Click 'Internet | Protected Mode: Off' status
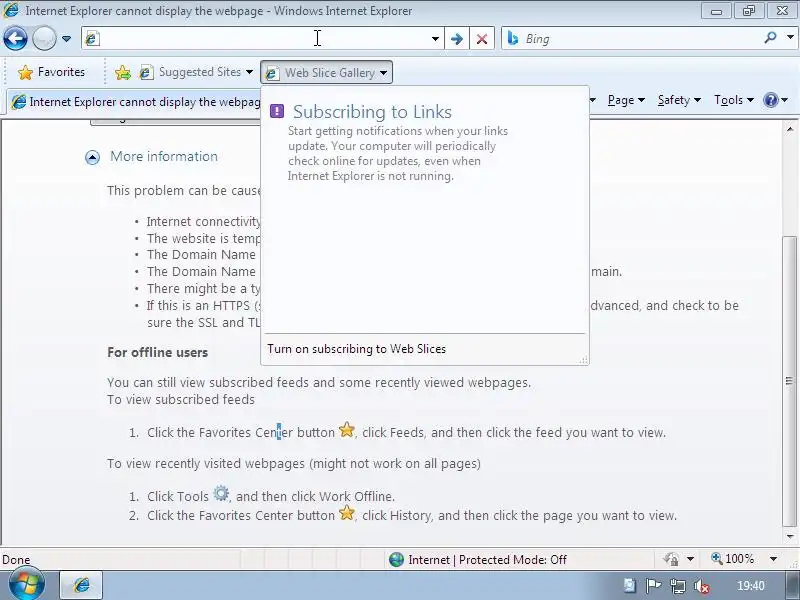 coord(487,560)
